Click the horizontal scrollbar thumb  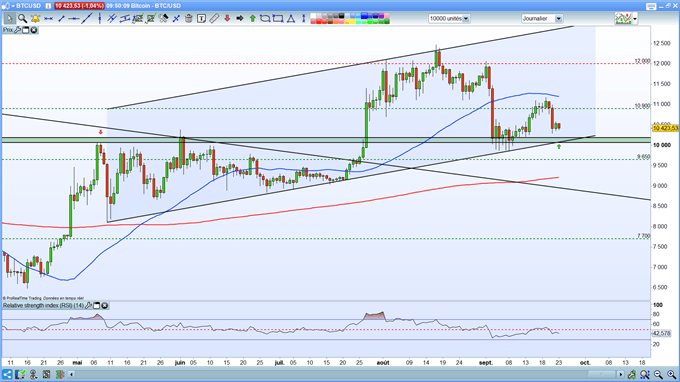(602, 374)
